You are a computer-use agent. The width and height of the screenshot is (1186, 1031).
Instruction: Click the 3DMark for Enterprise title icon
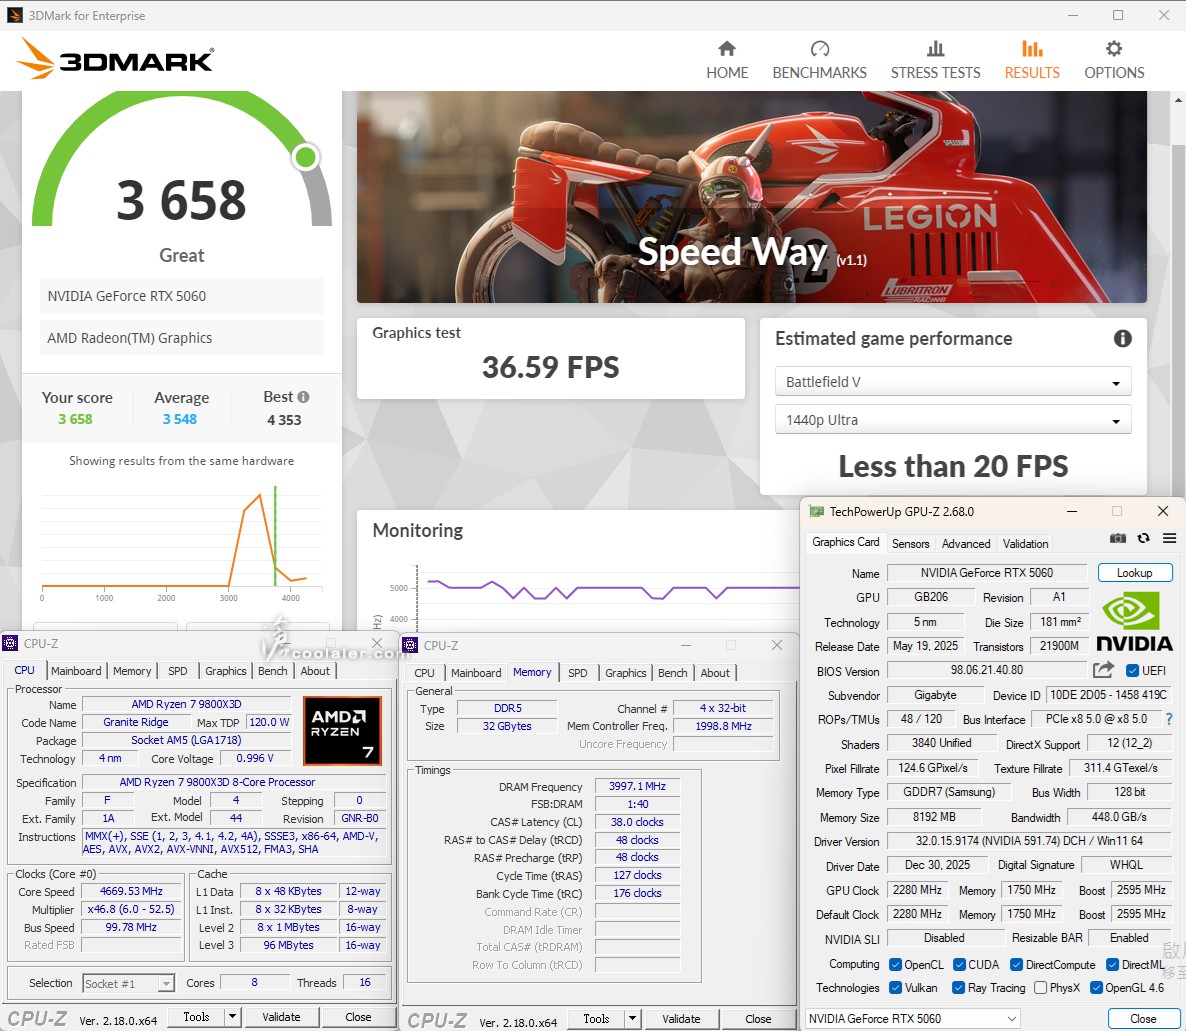[14, 15]
